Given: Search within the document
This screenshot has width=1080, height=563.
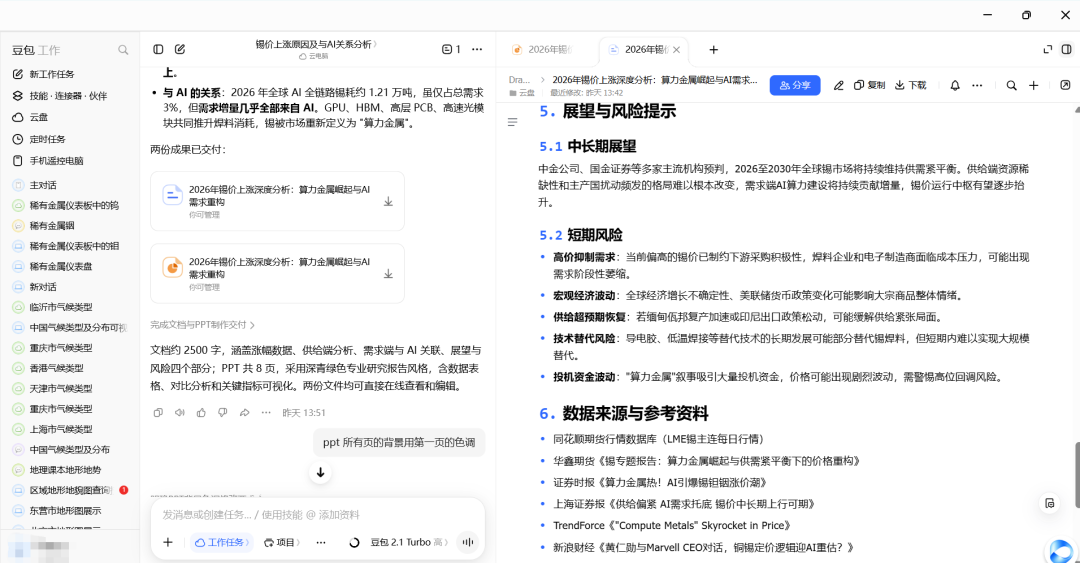Looking at the screenshot, I should point(1011,85).
